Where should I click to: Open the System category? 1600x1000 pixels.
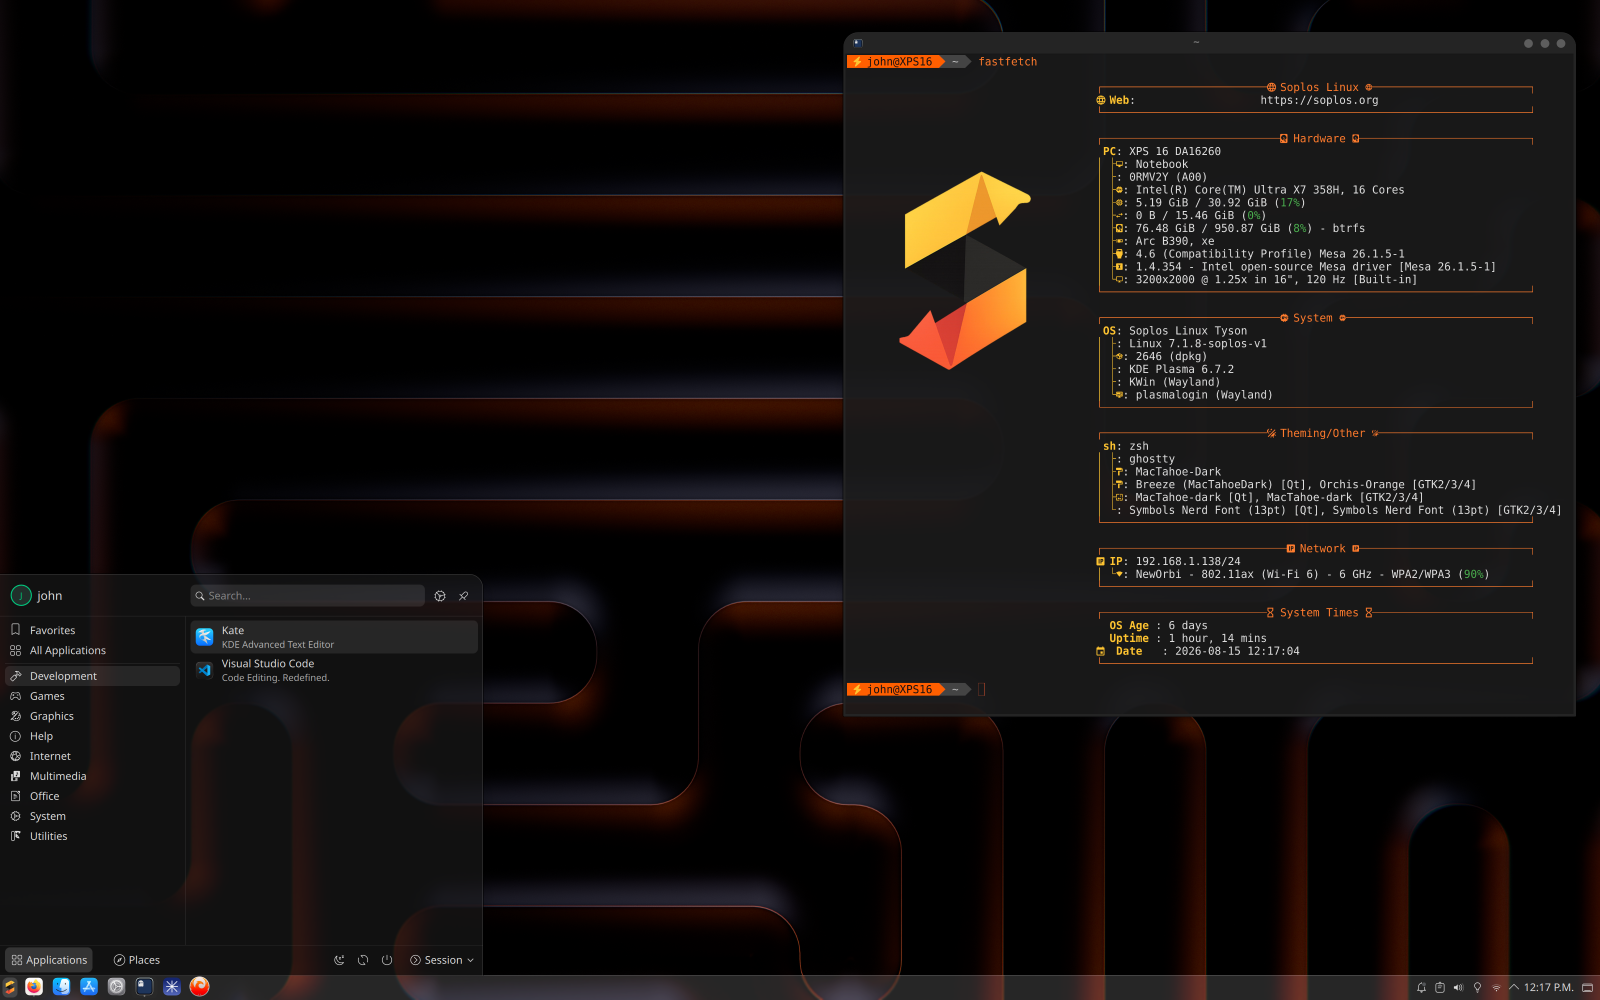92,817
